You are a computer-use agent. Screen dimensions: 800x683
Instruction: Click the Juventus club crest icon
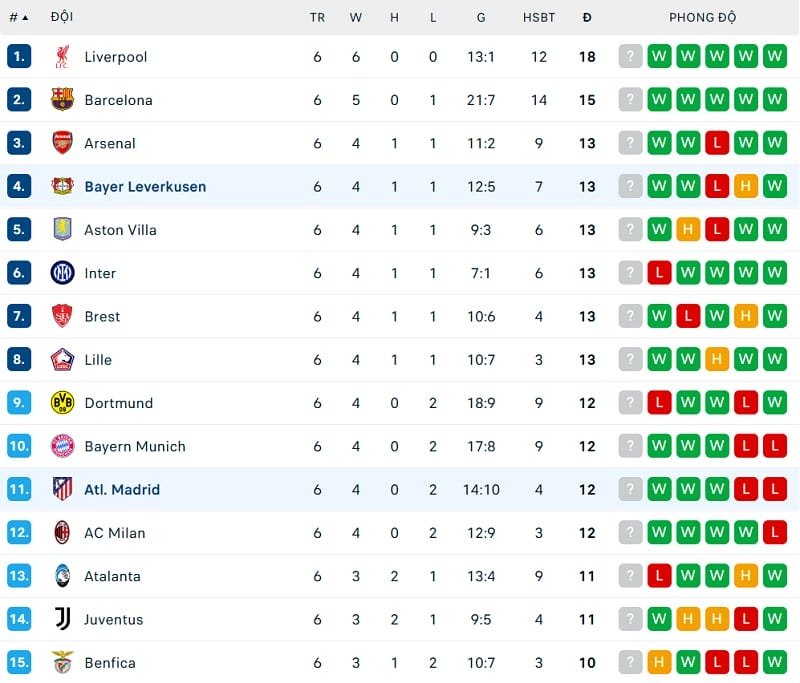[62, 619]
